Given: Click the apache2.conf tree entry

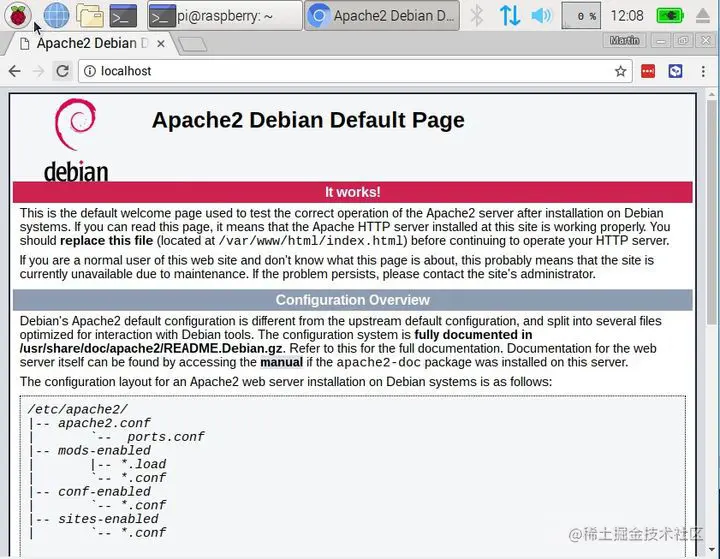Looking at the screenshot, I should pyautogui.click(x=104, y=423).
